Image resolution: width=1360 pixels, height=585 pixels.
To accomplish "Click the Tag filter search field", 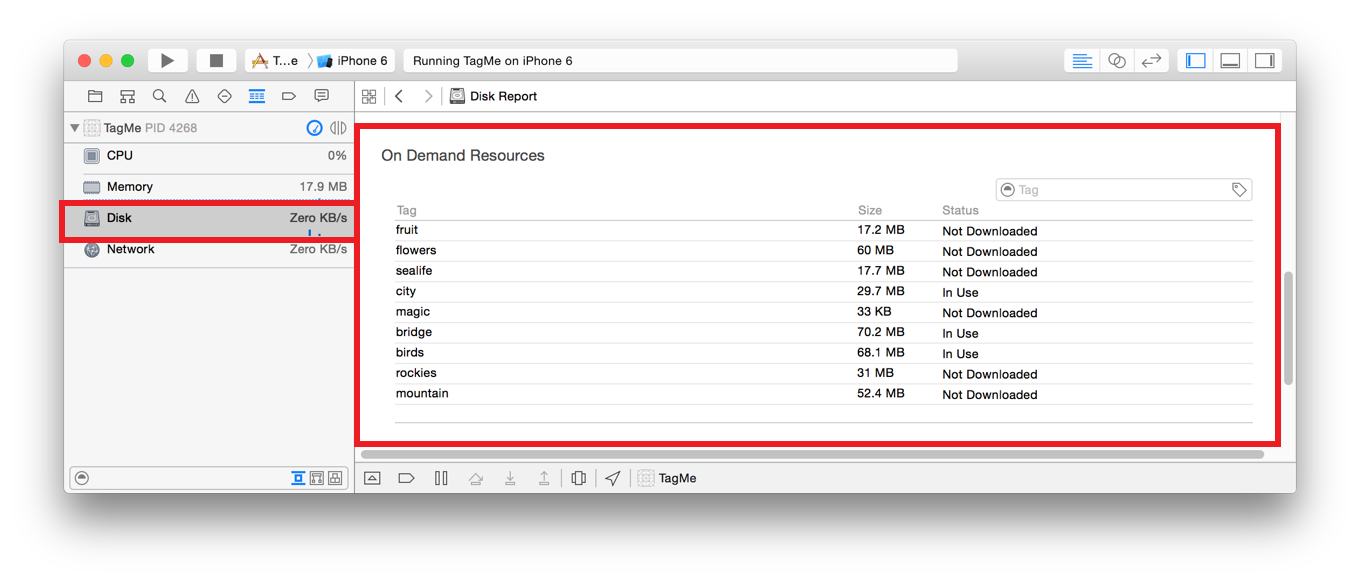I will click(x=1120, y=190).
